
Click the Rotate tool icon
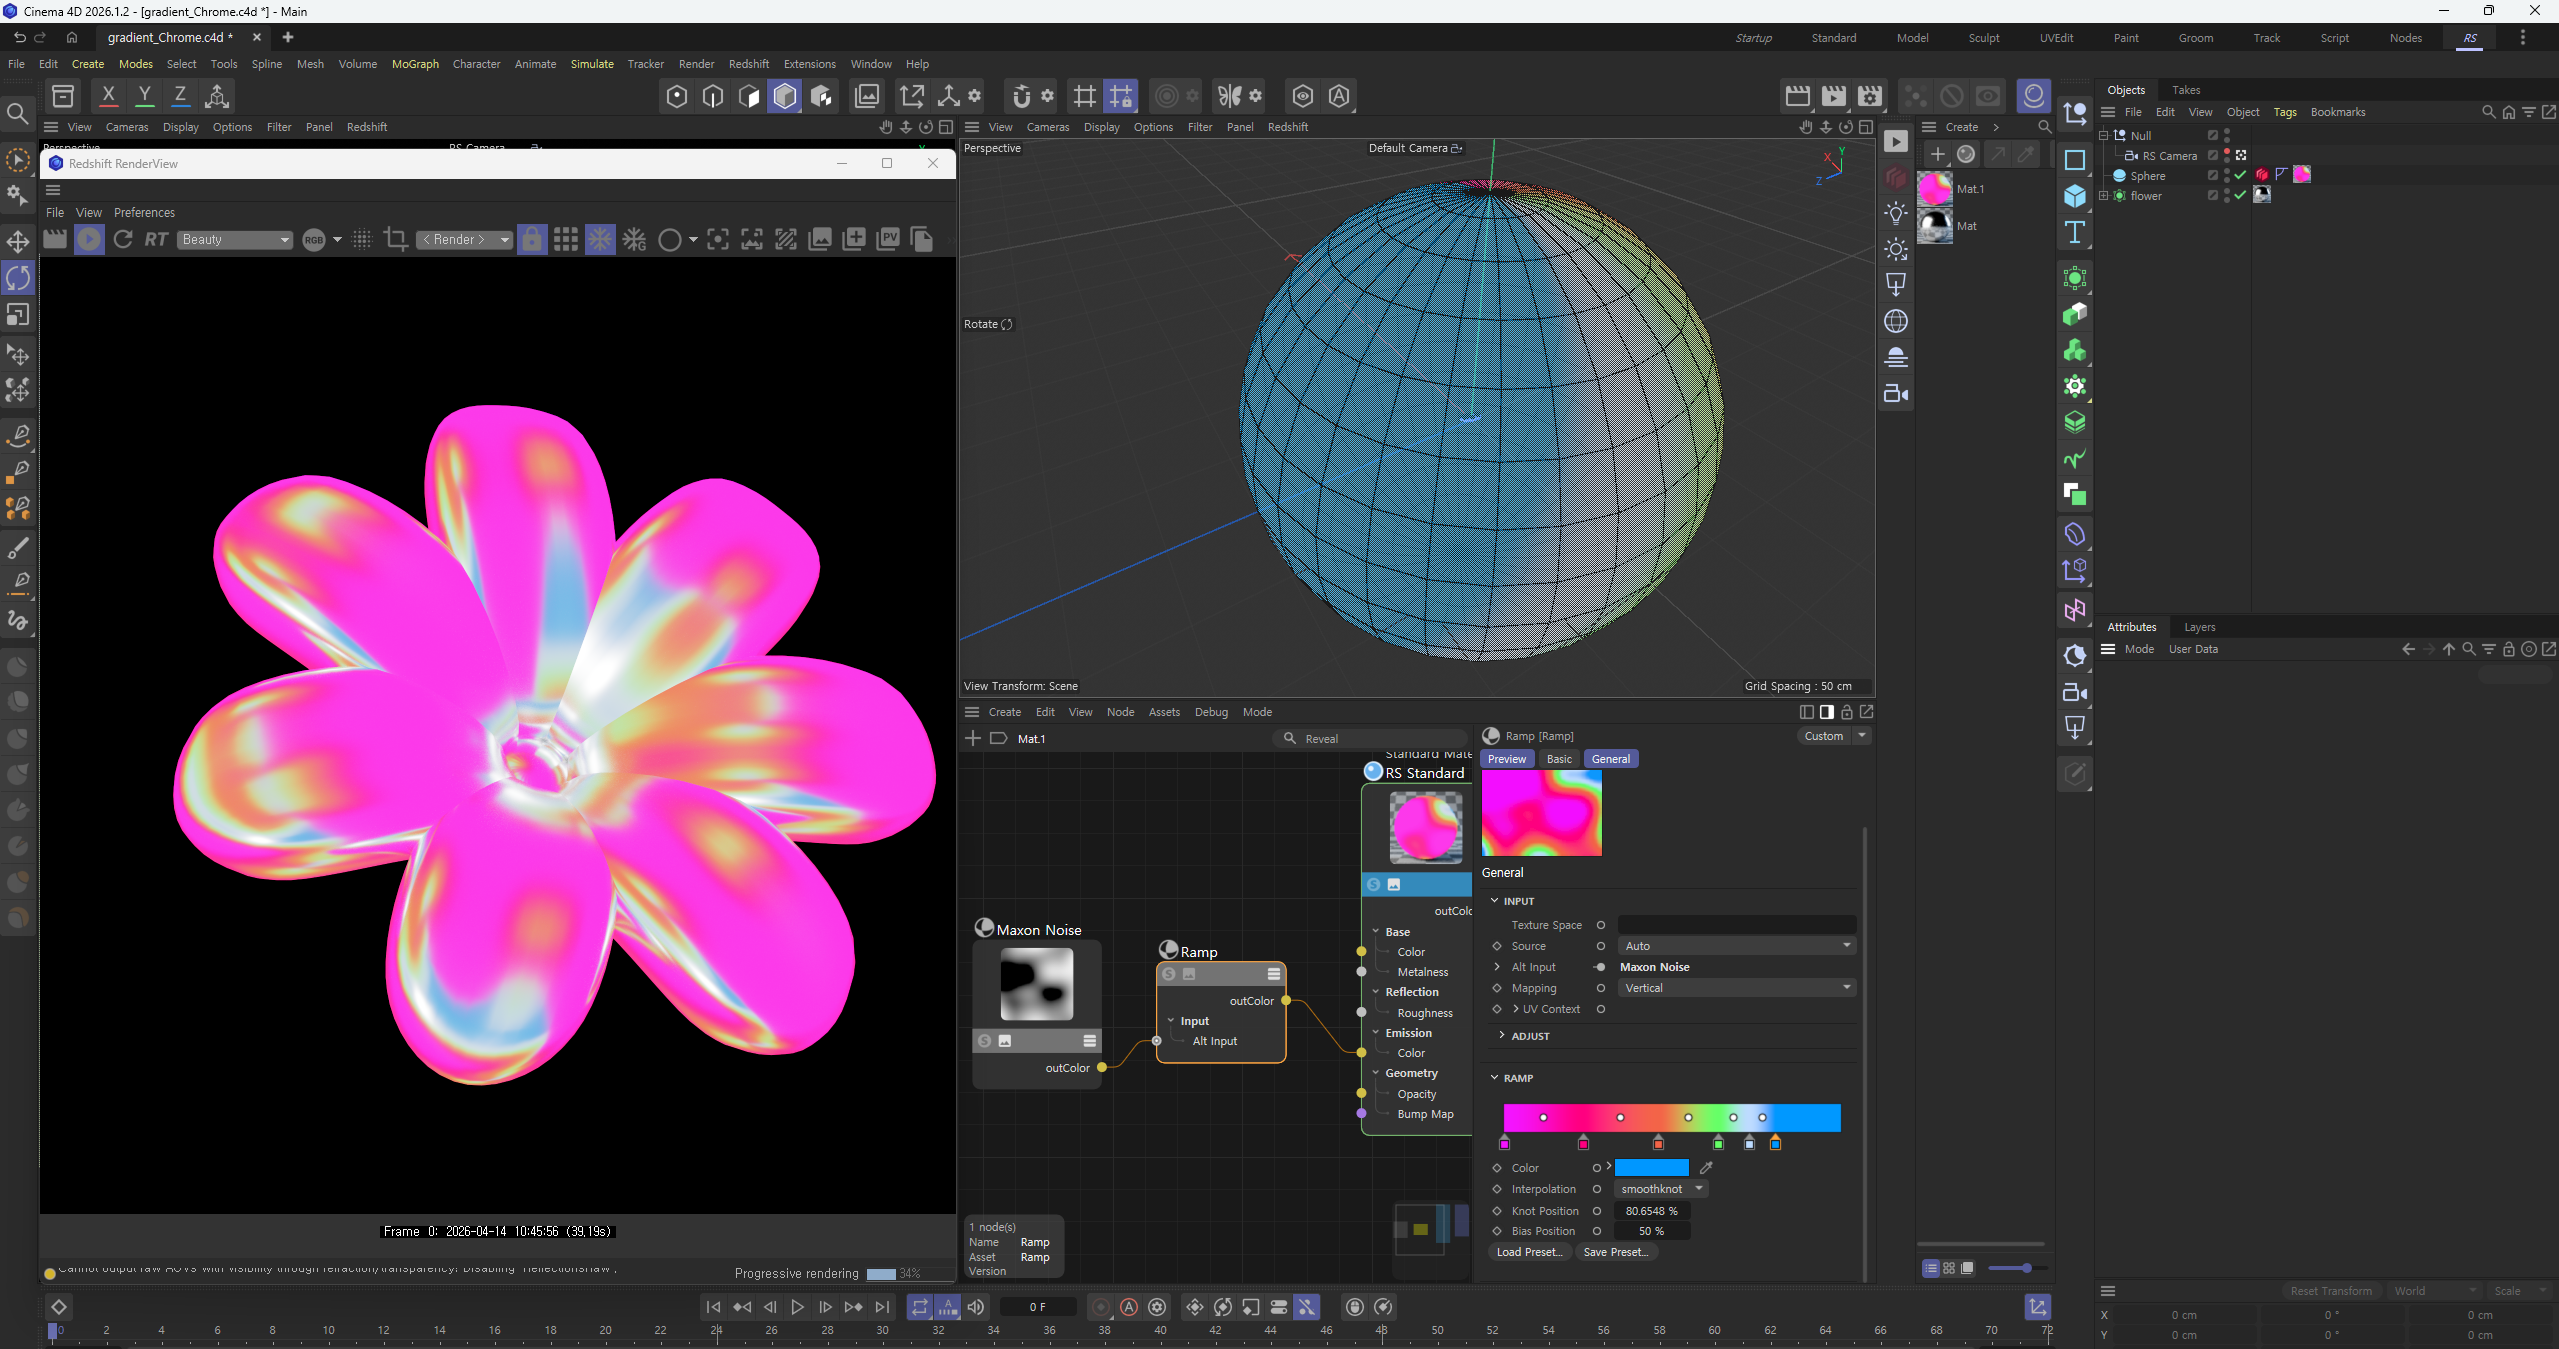pos(18,278)
